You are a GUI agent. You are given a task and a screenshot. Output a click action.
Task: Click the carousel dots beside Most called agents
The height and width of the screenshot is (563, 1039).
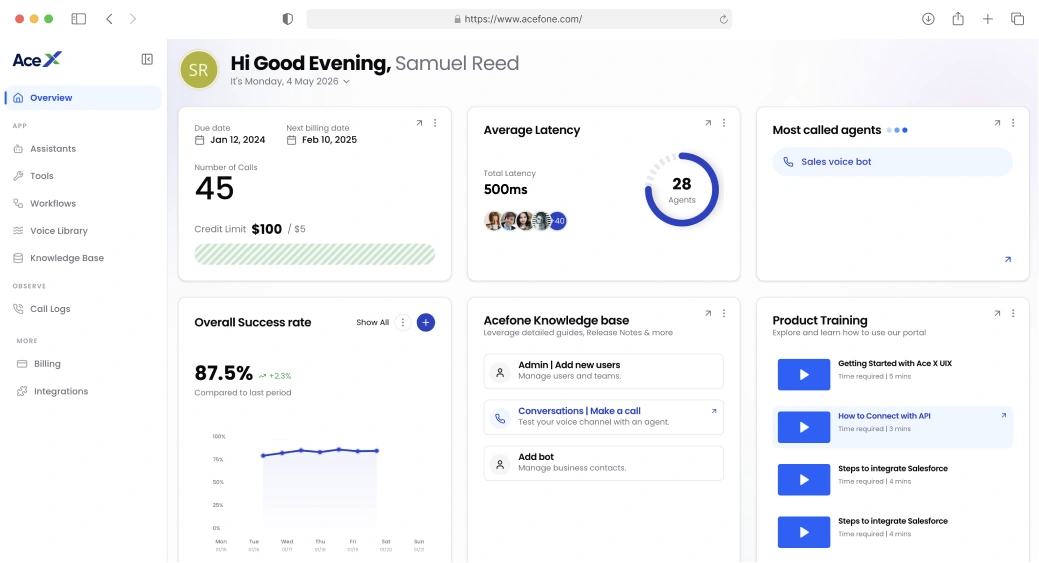[x=897, y=130]
